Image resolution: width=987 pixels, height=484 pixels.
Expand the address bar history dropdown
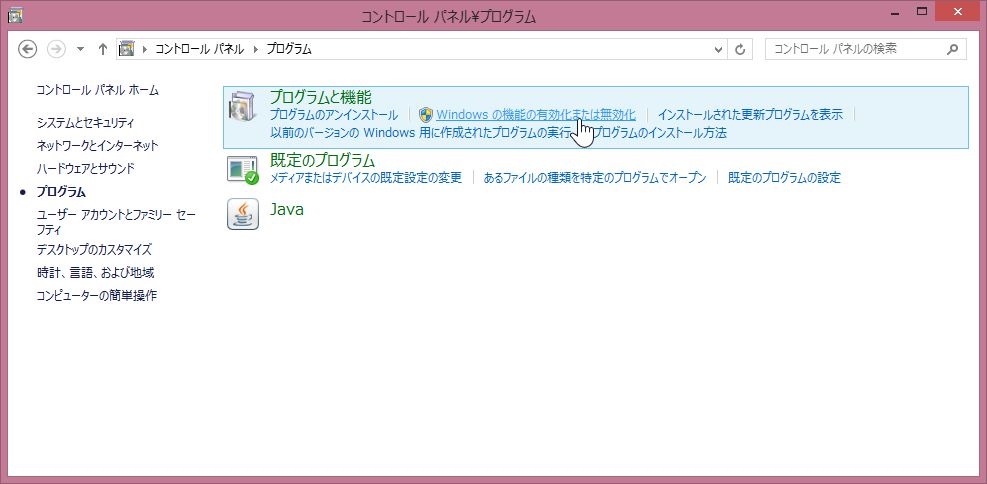pos(718,49)
